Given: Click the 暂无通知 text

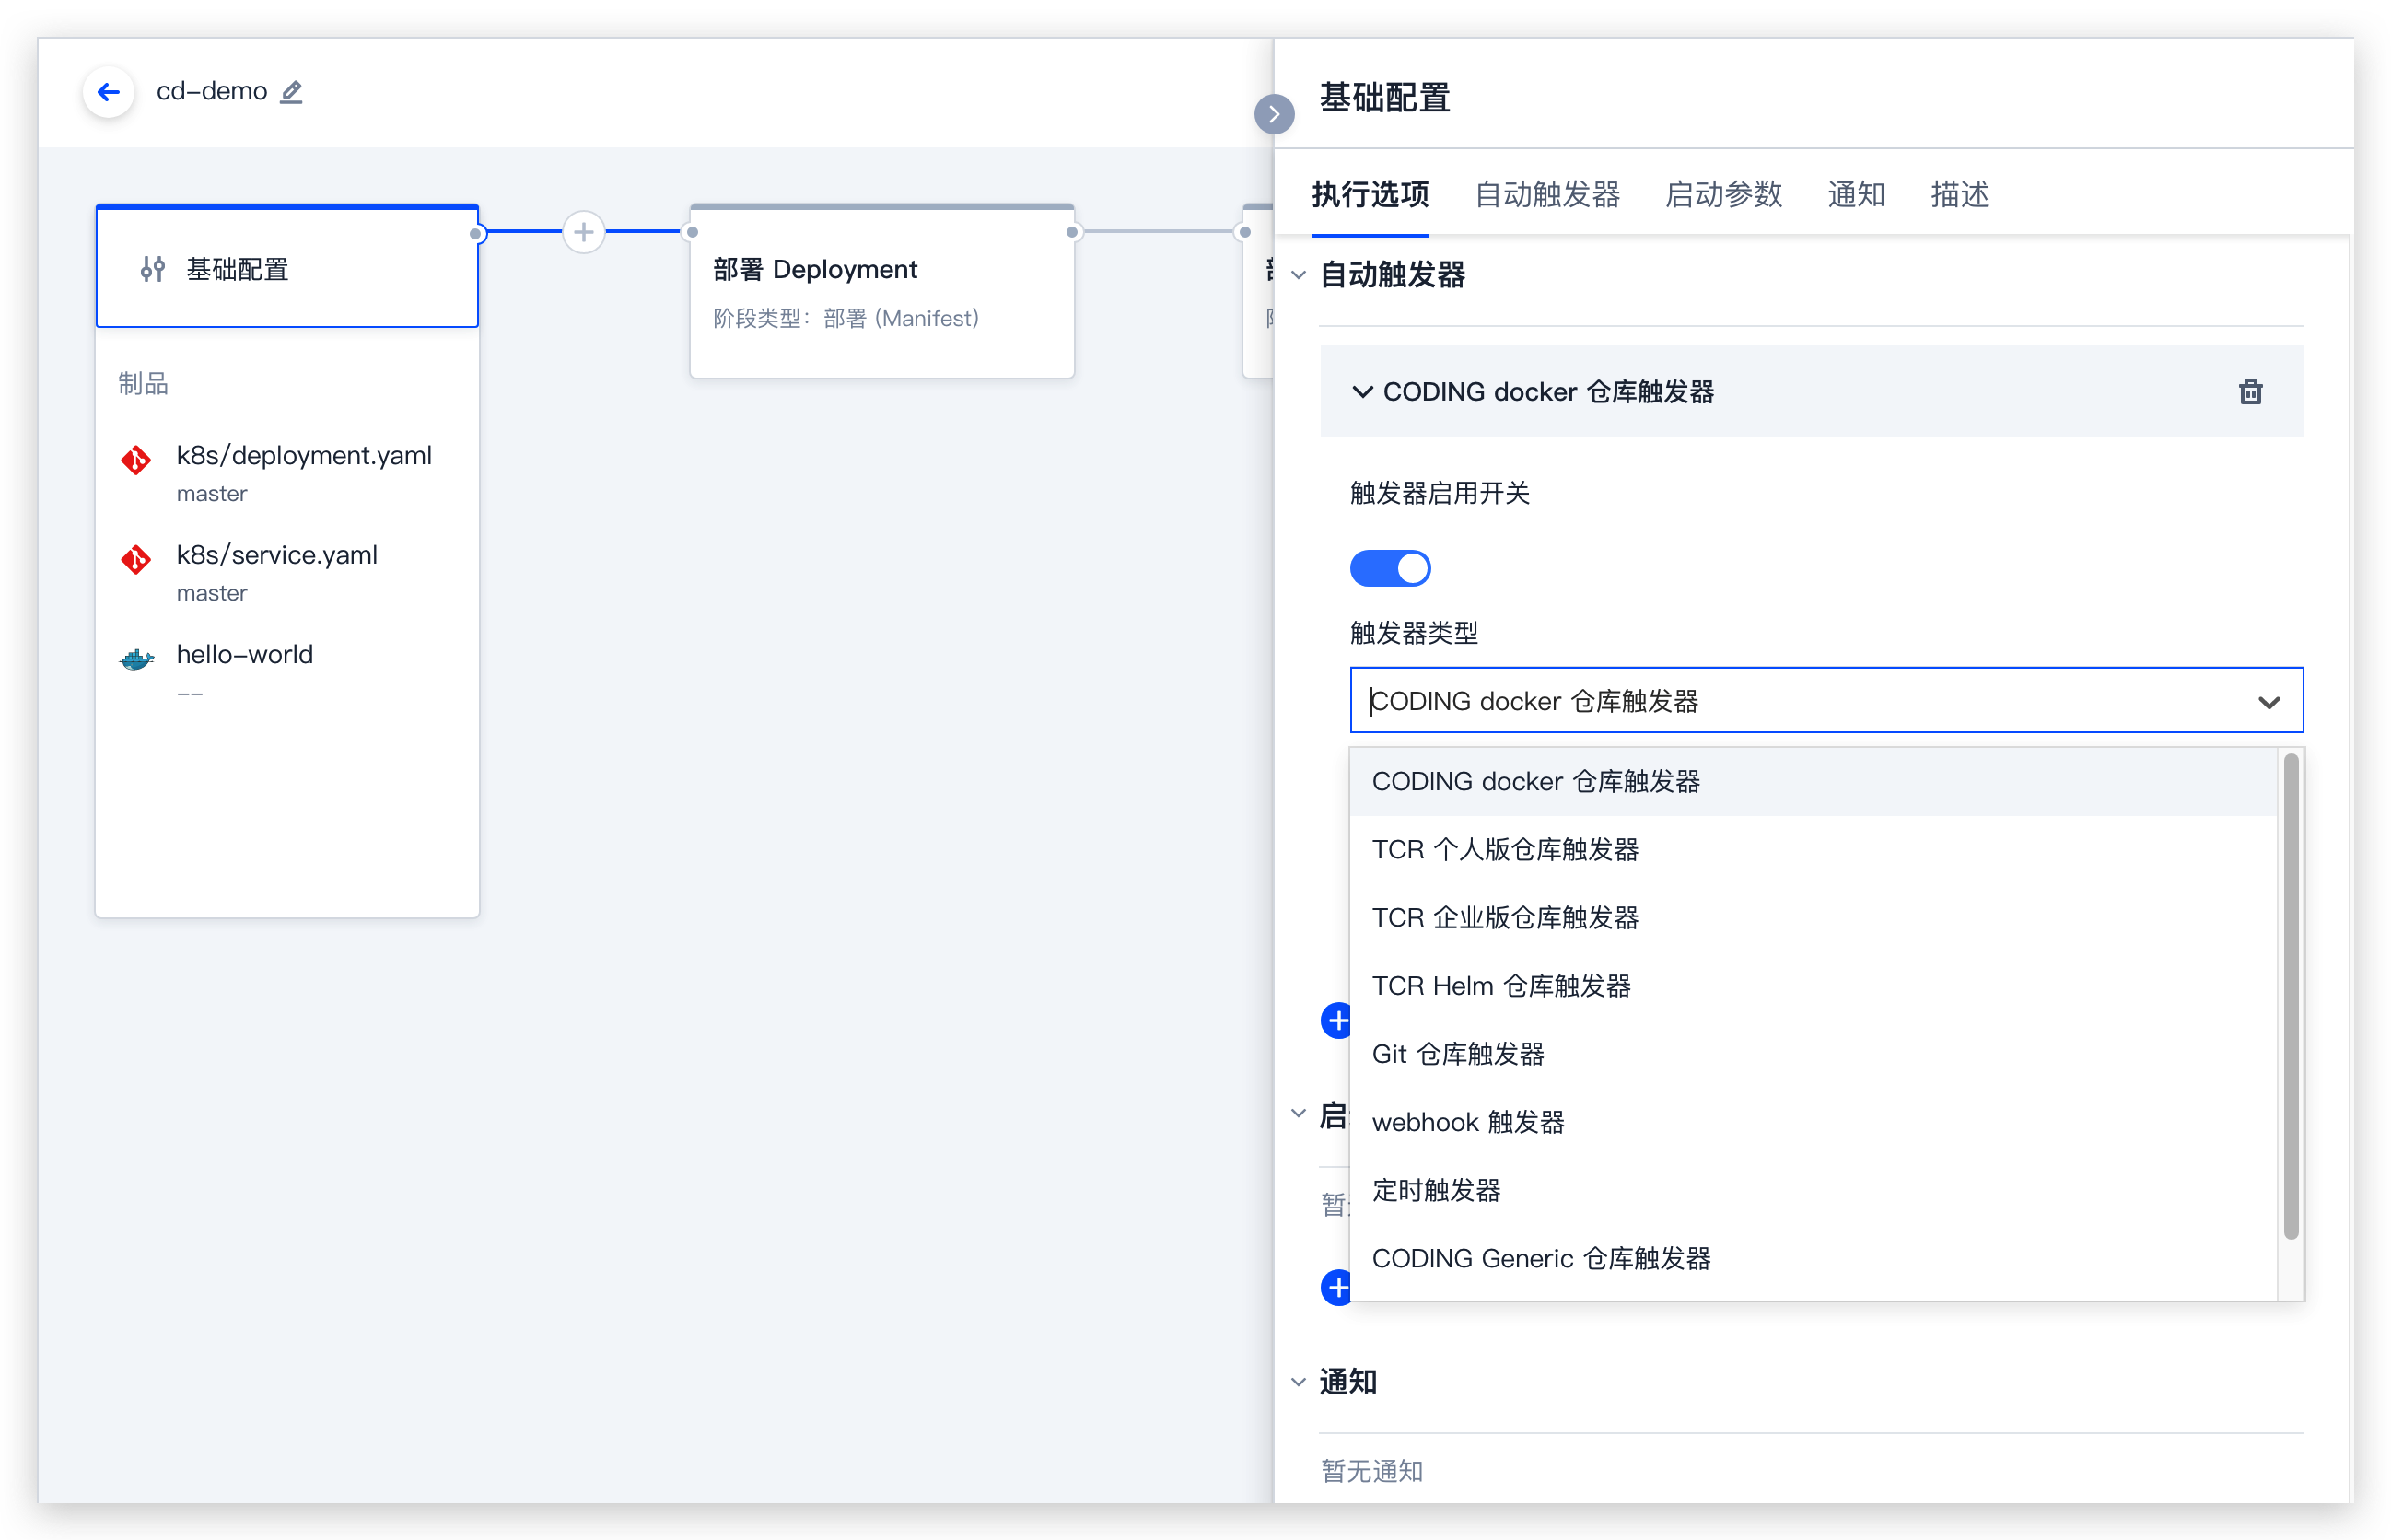Looking at the screenshot, I should pos(1371,1471).
